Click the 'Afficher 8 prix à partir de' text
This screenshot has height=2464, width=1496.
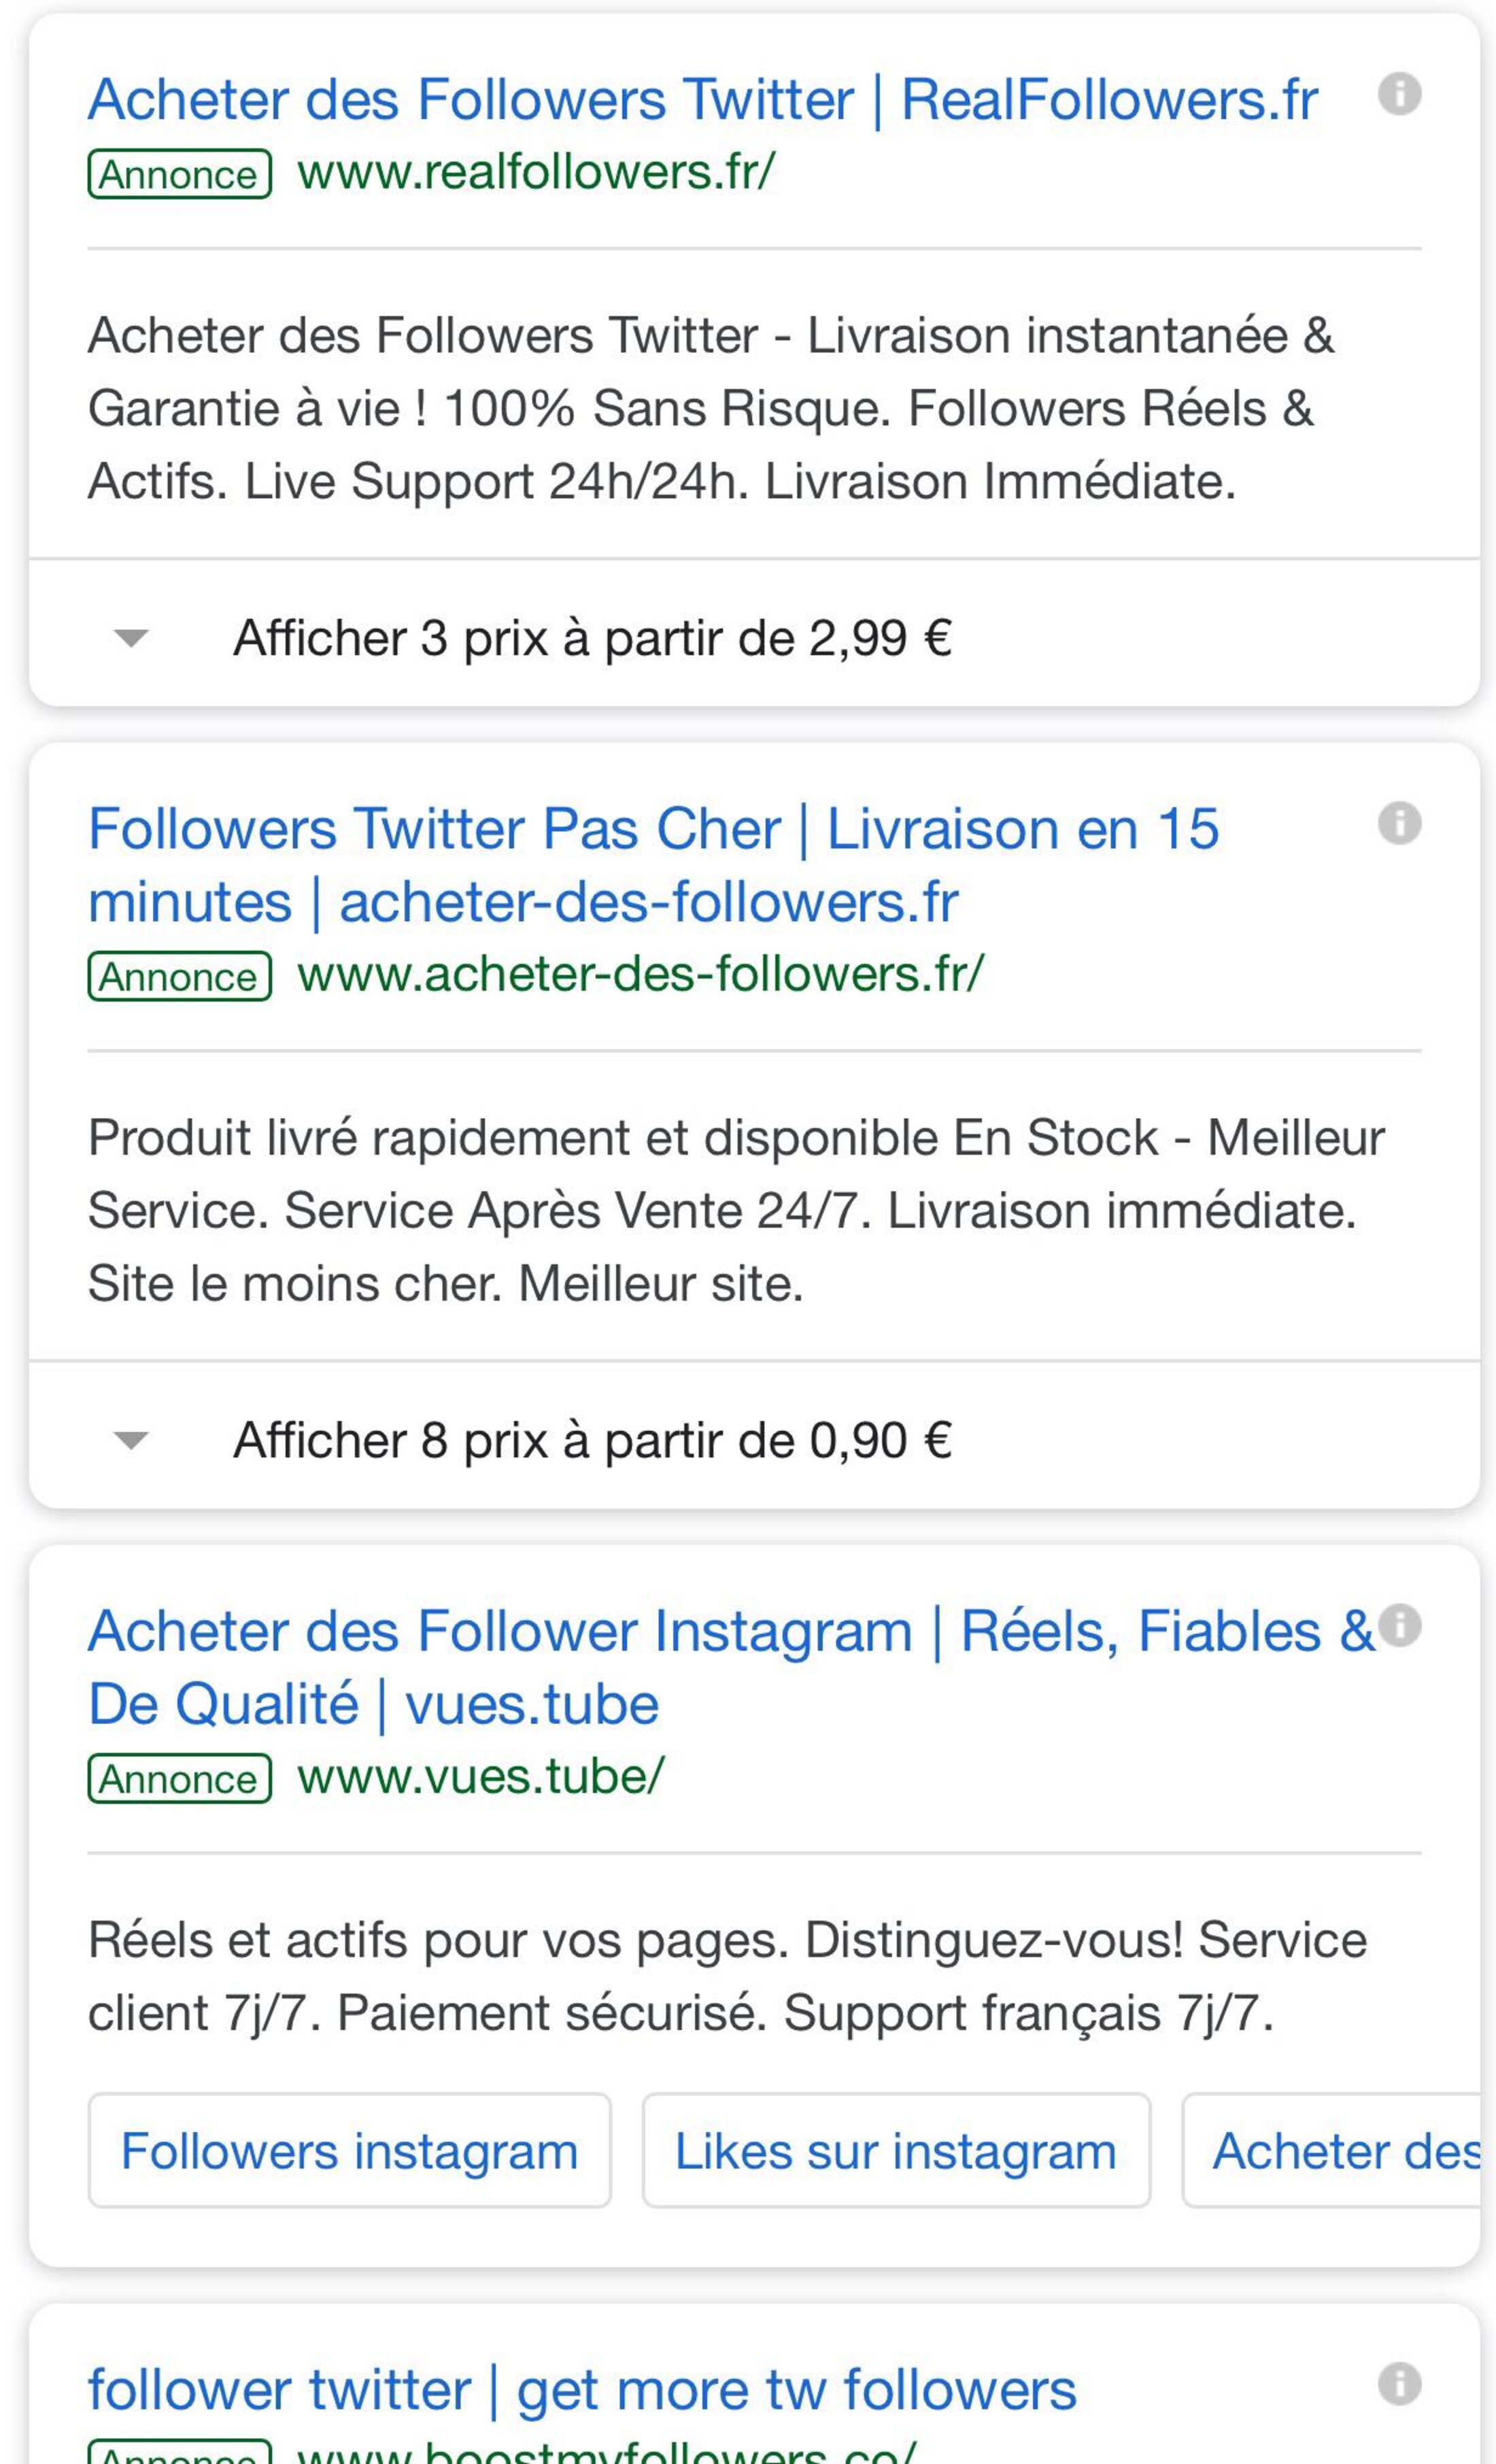[592, 1440]
